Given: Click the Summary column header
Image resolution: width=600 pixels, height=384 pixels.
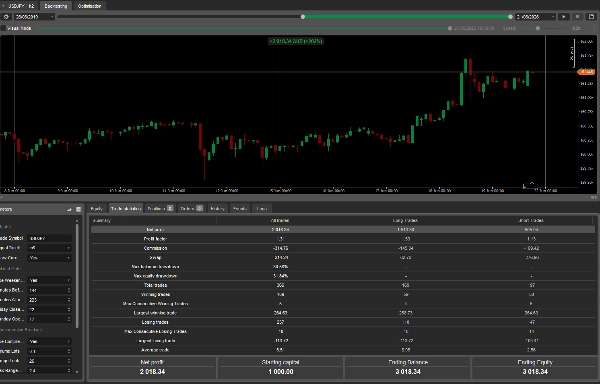Looking at the screenshot, I should [102, 220].
